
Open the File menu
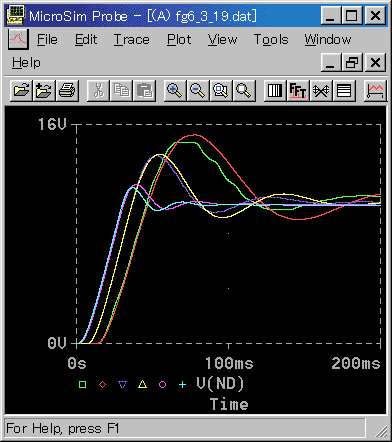coord(47,40)
